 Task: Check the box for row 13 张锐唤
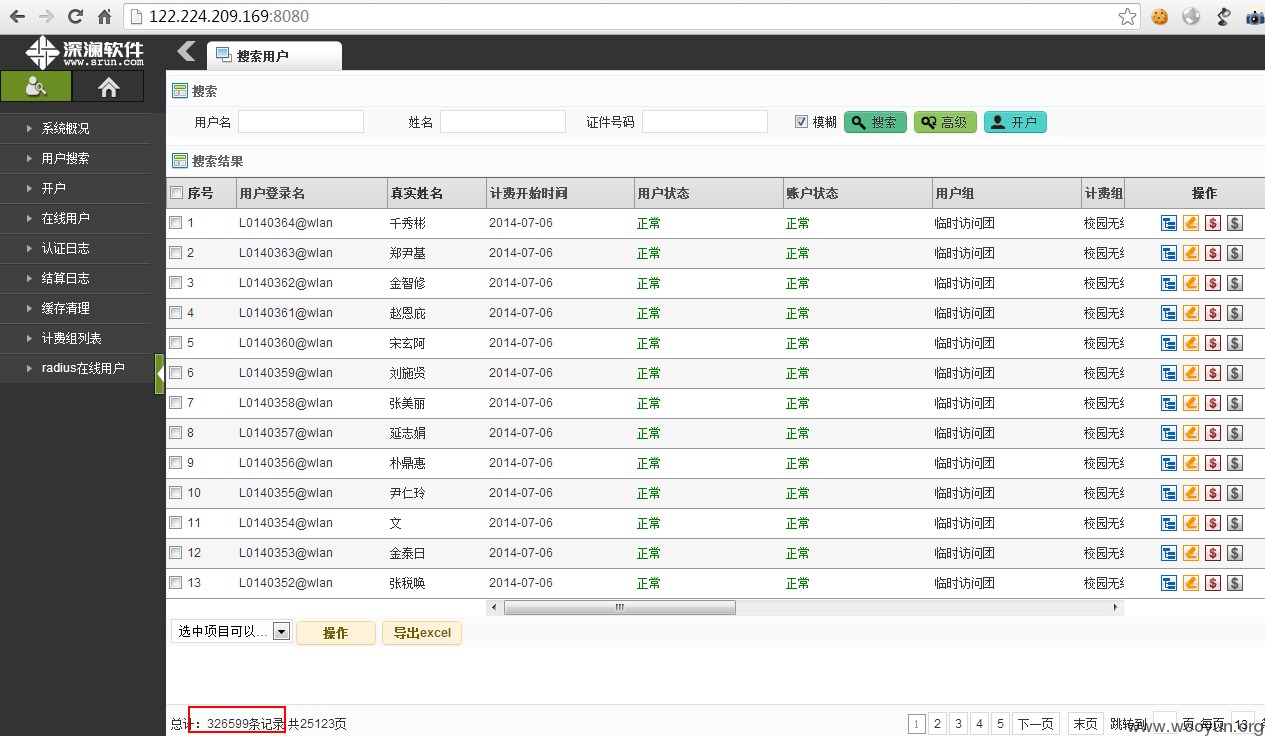(176, 583)
